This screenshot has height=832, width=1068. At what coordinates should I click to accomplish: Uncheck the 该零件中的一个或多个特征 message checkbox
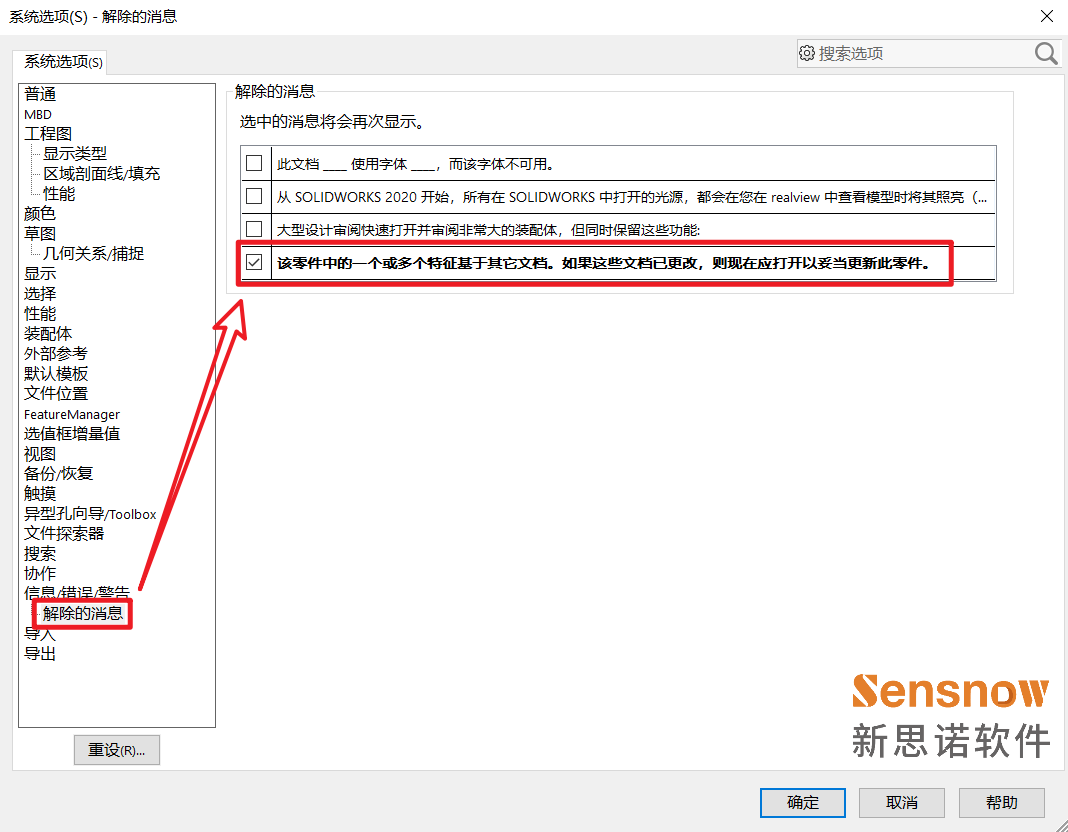[x=254, y=263]
